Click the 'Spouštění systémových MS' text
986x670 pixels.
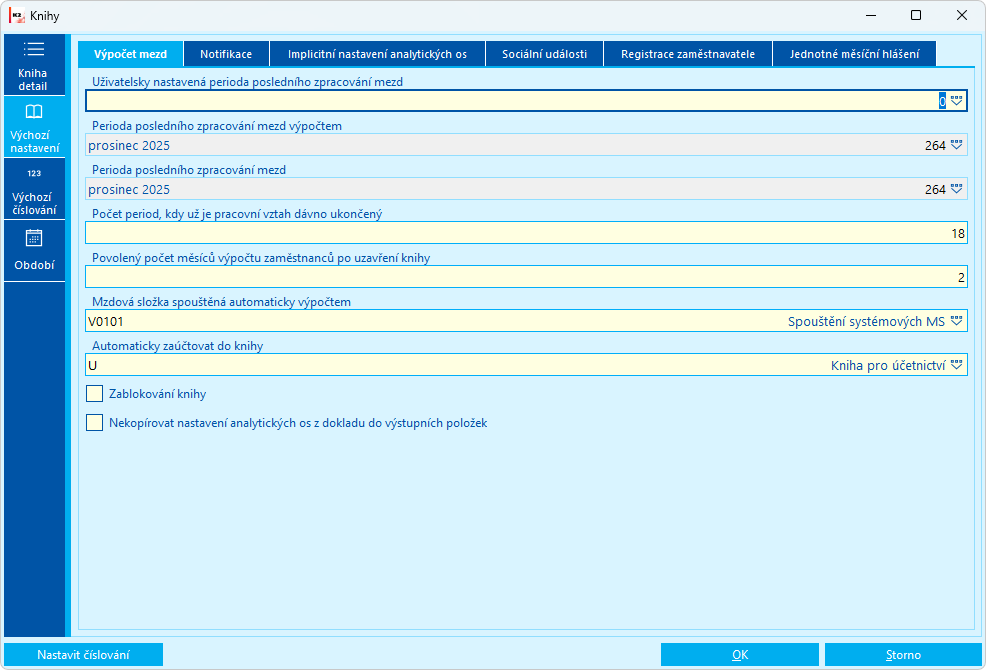tap(866, 321)
